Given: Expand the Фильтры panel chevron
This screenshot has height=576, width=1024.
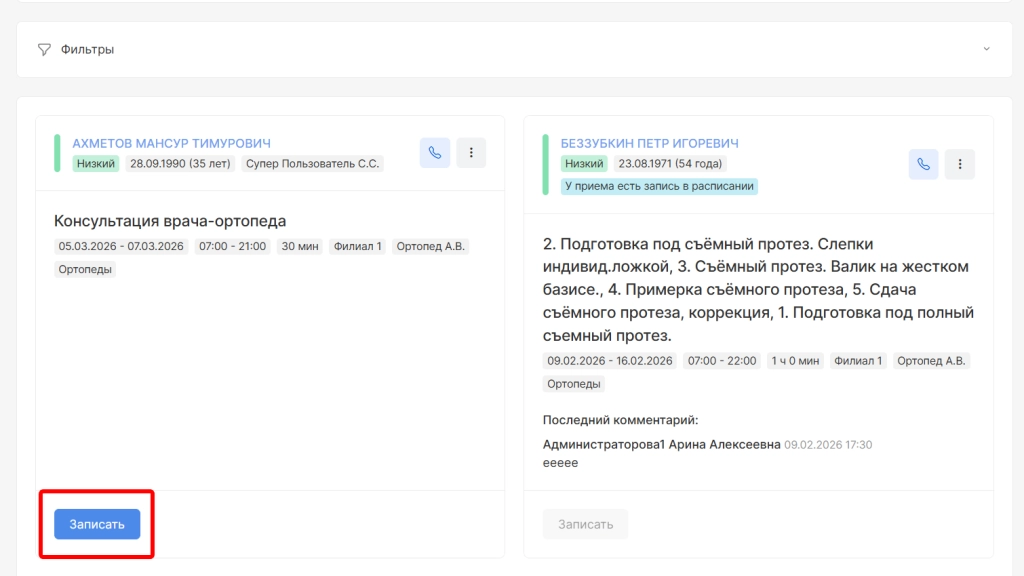Looking at the screenshot, I should tap(986, 49).
